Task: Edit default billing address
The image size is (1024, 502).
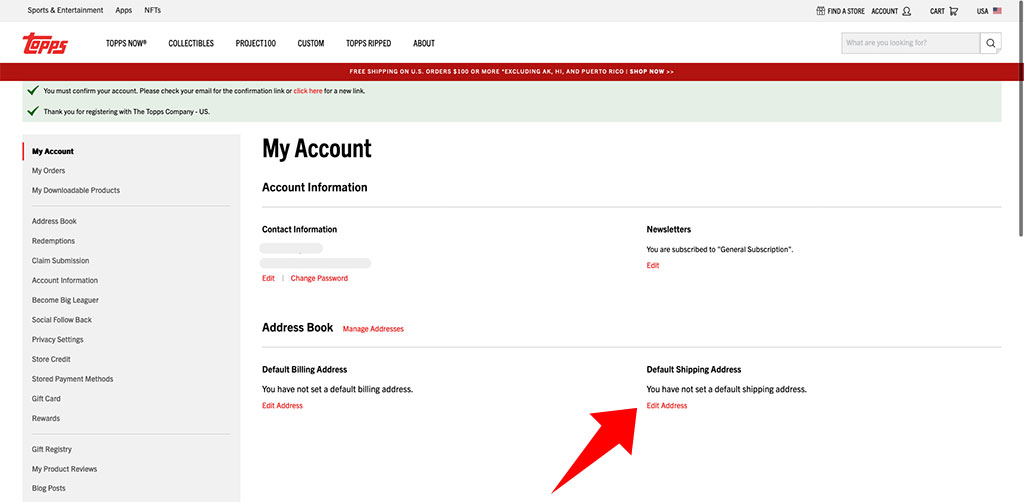Action: pos(282,405)
